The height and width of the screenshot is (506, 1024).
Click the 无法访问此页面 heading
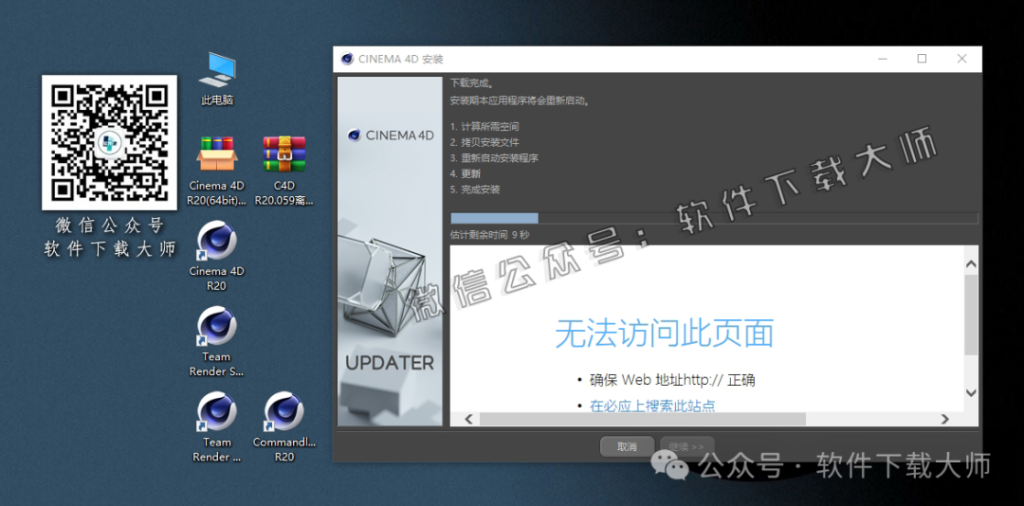tap(664, 333)
